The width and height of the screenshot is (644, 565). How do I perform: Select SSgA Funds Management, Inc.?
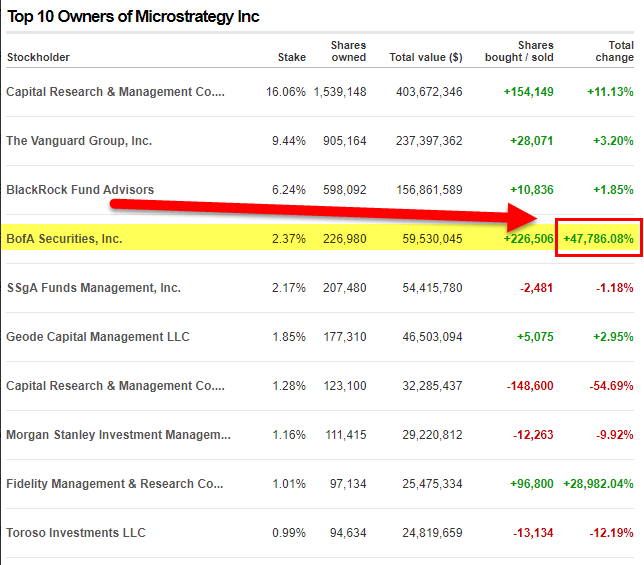[93, 288]
